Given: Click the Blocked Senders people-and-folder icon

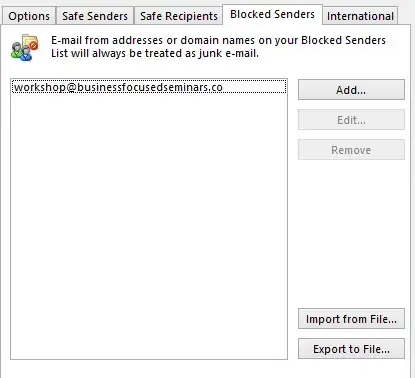Looking at the screenshot, I should [x=25, y=47].
